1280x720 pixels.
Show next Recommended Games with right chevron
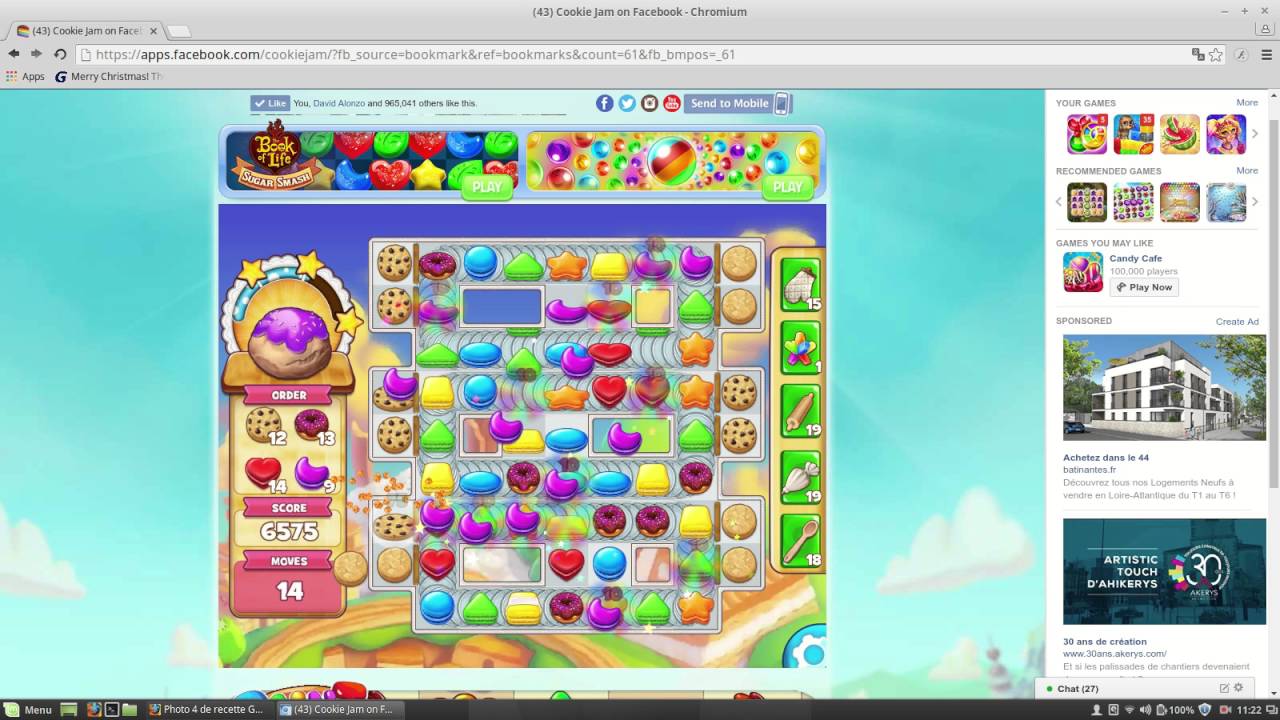1255,202
